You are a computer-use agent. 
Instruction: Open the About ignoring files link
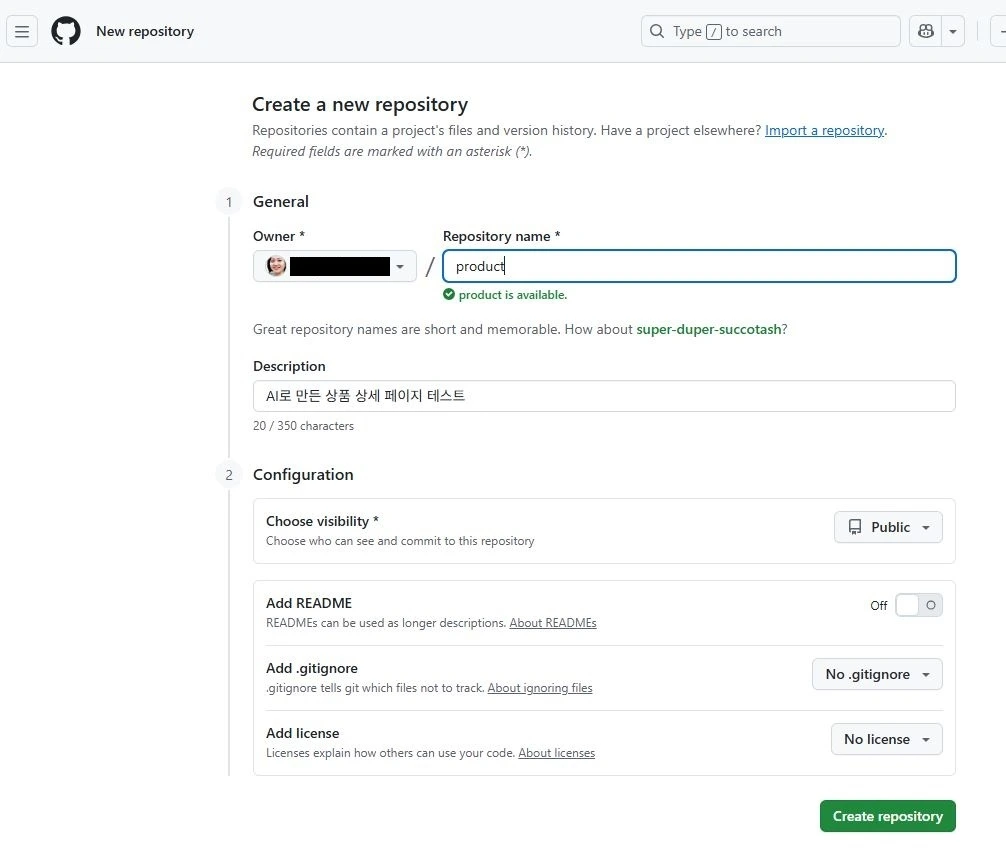[x=540, y=688]
